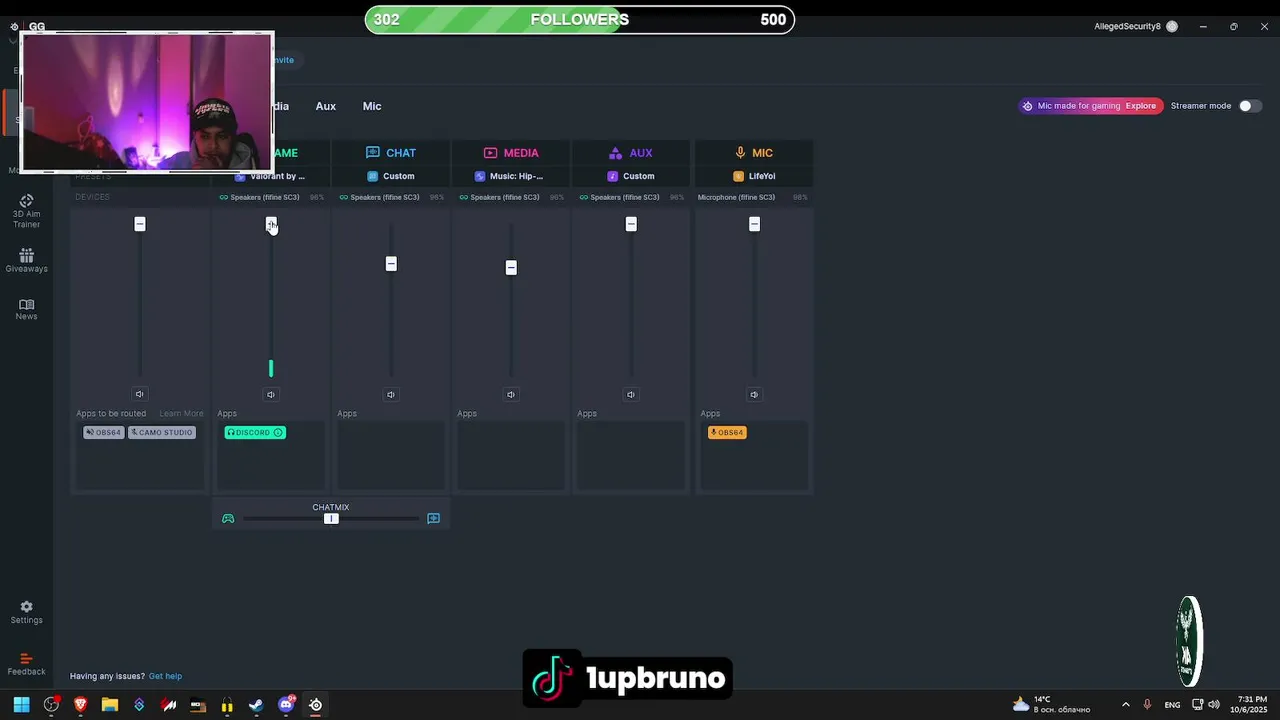This screenshot has width=1280, height=720.
Task: Click the Media channel volume slider handle
Action: 511,267
